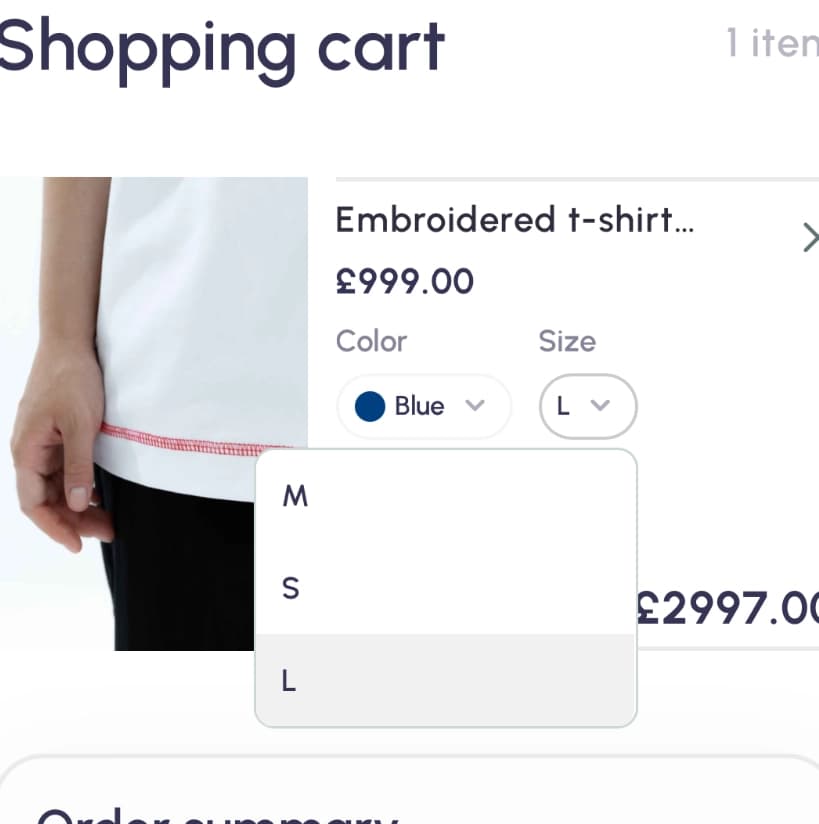Pick the highlighted L size option
Image resolution: width=819 pixels, height=824 pixels.
click(289, 681)
